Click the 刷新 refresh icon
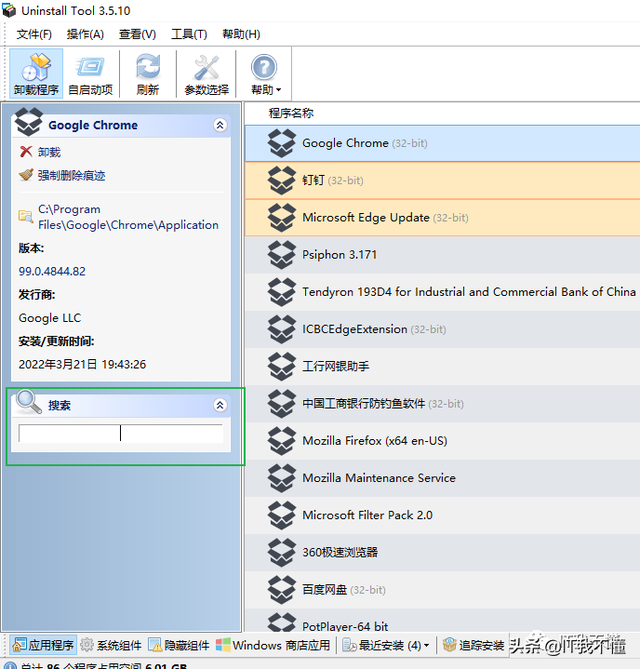 (148, 73)
